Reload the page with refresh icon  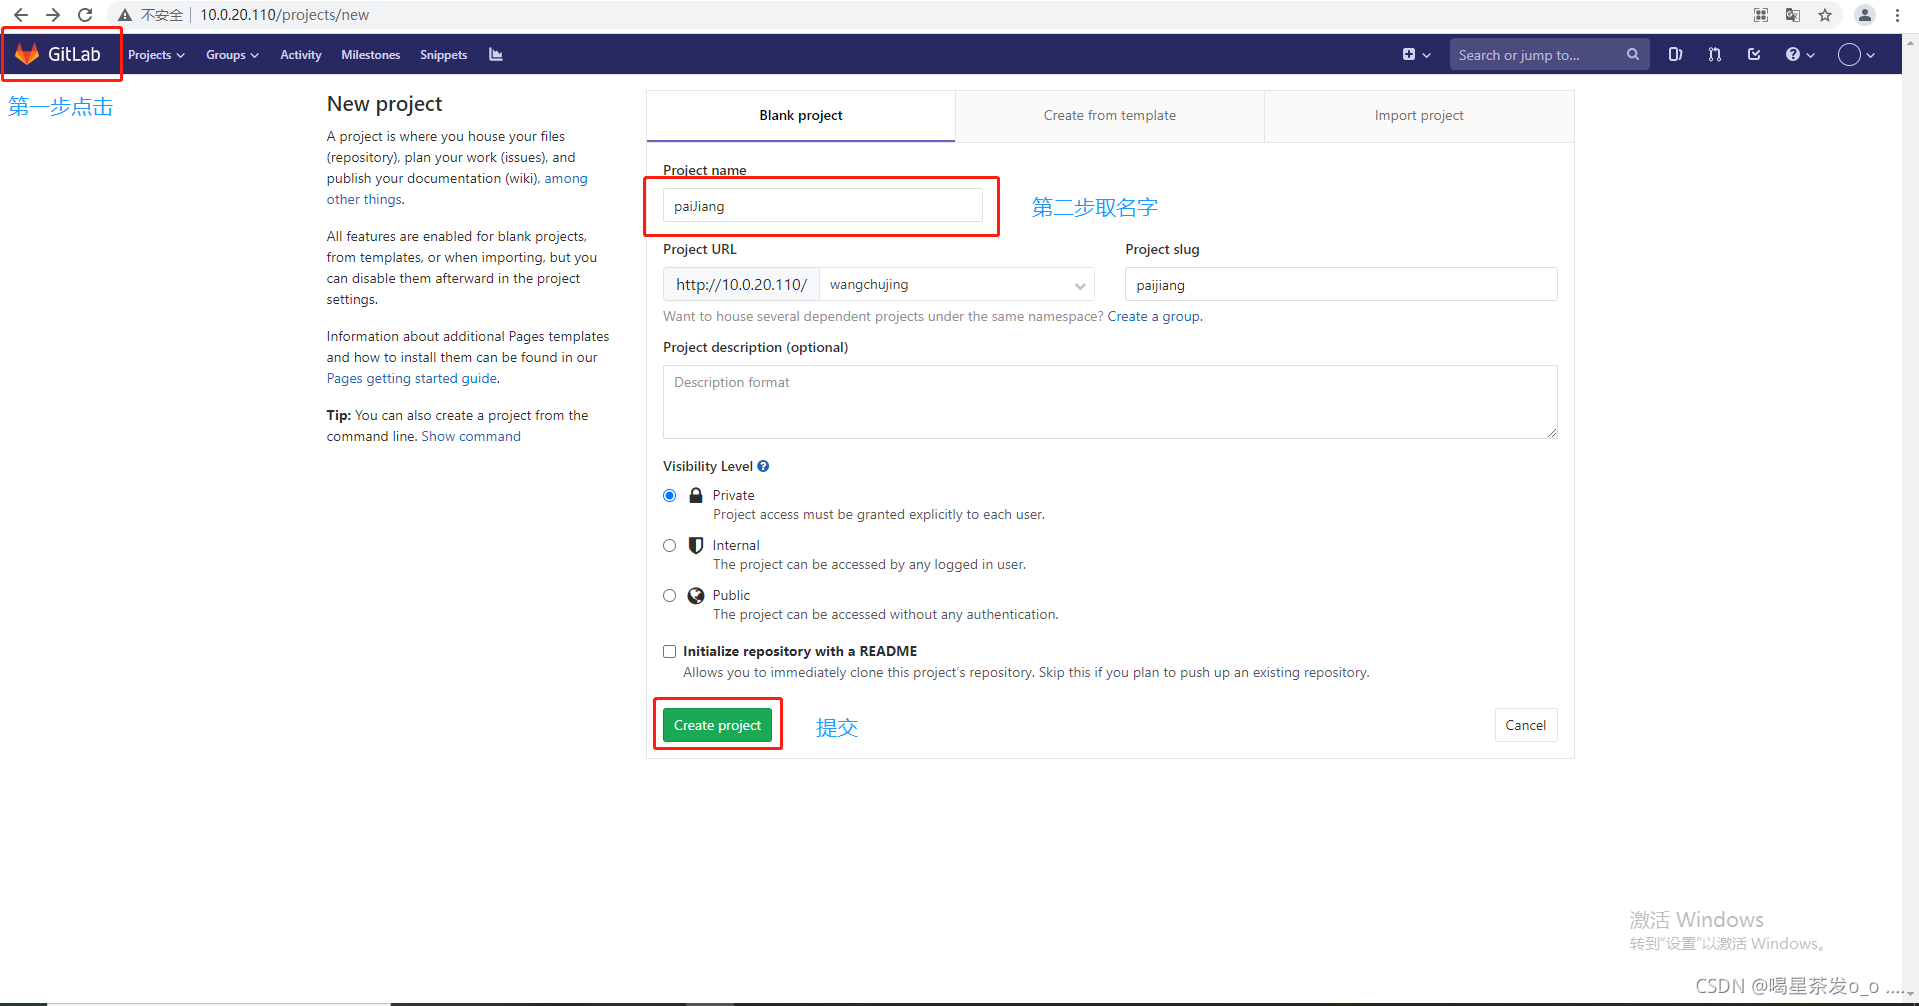point(85,15)
